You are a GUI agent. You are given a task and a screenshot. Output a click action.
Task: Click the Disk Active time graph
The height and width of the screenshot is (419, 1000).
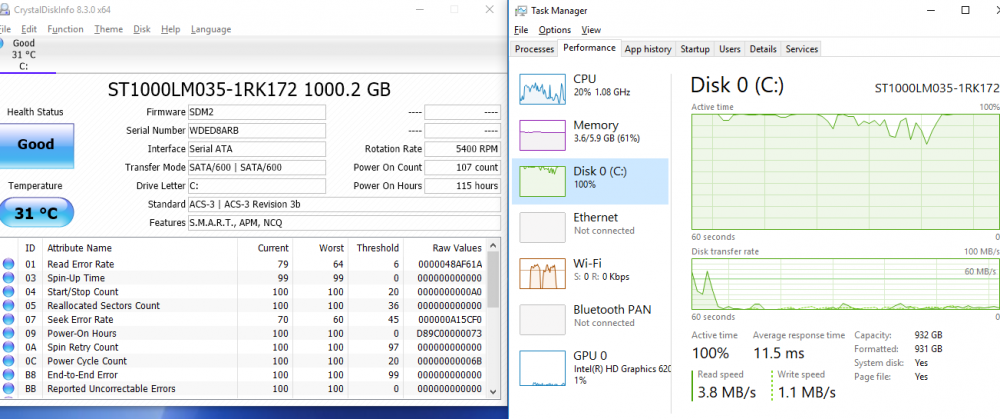845,172
